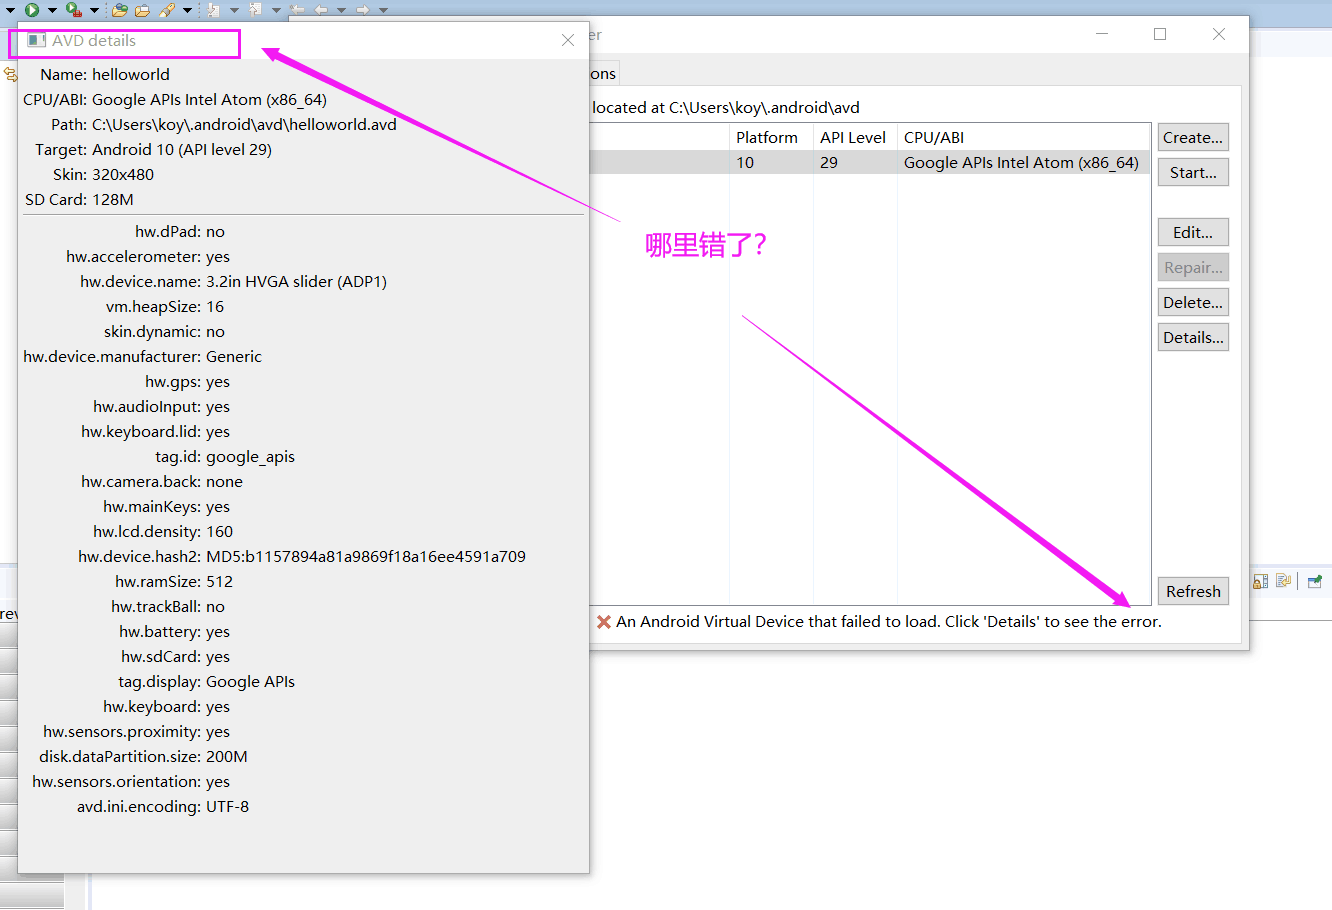
Task: Open the Forward history dropdown arrow
Action: [x=383, y=11]
